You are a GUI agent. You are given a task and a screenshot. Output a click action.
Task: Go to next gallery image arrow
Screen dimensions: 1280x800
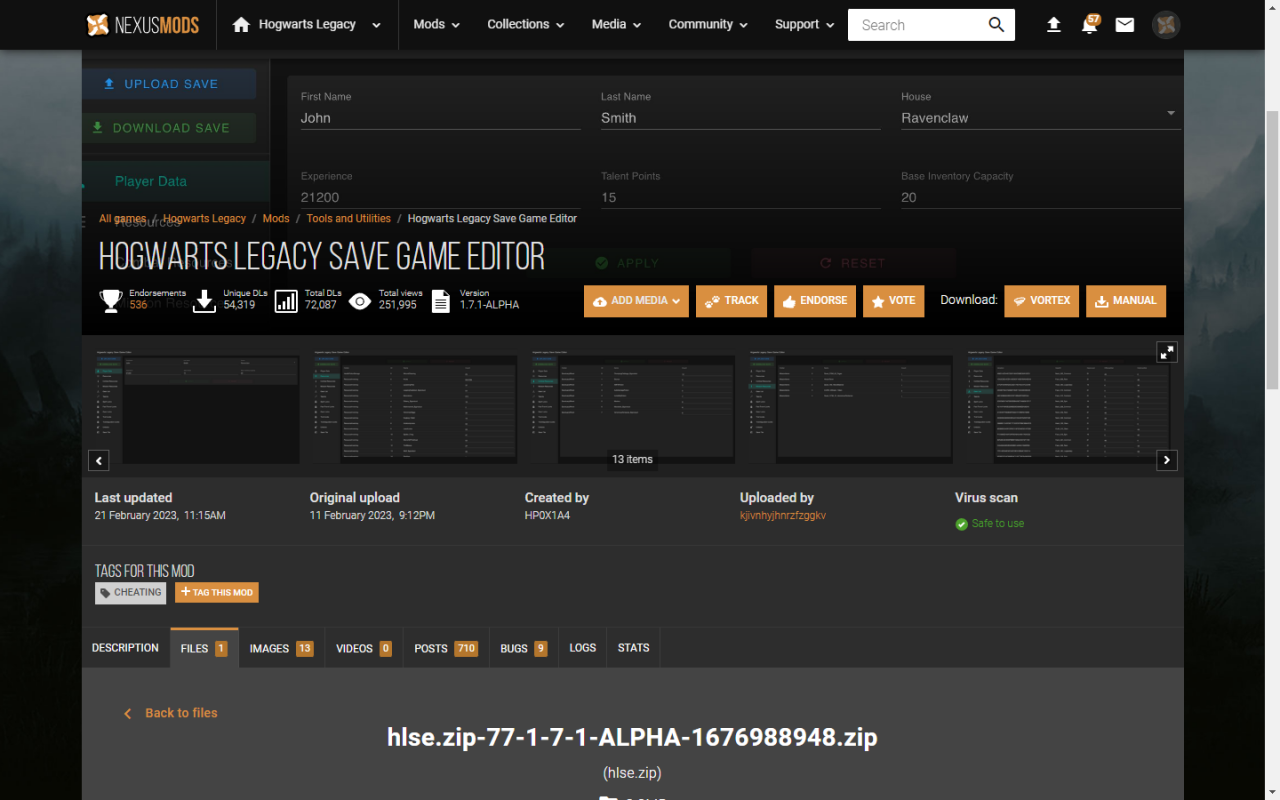point(1167,460)
